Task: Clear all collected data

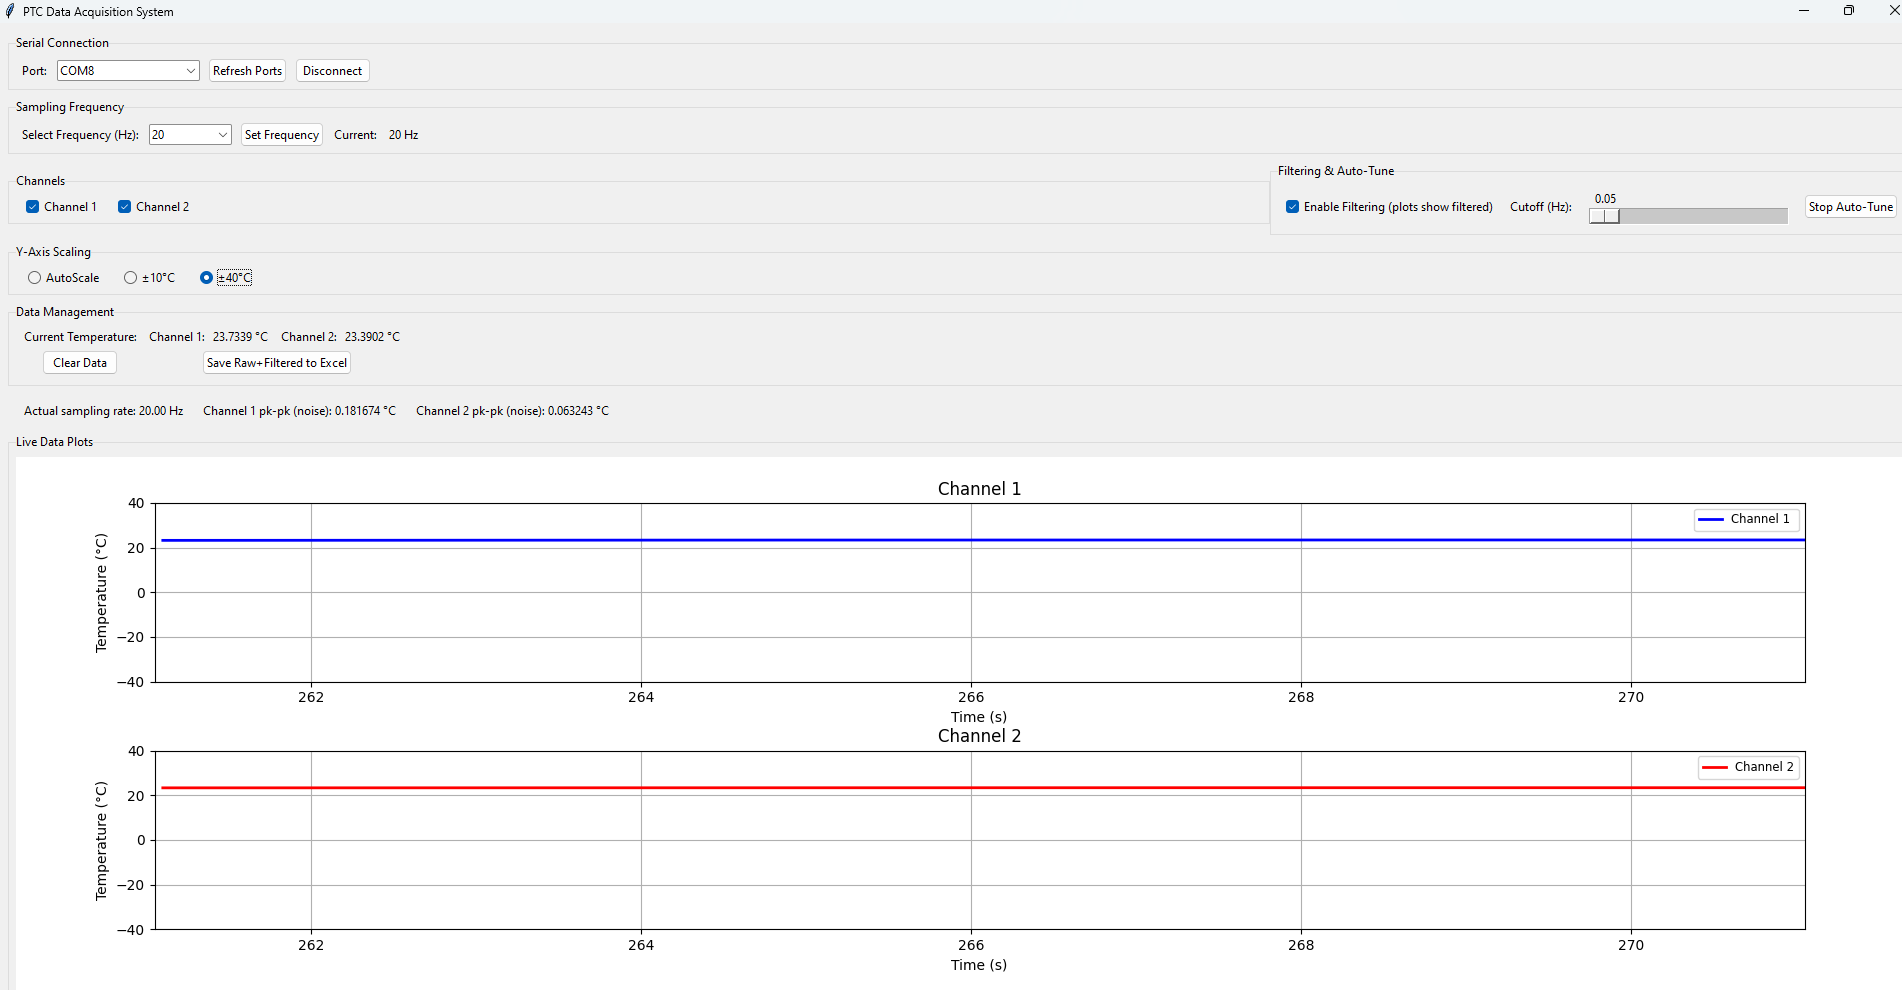Action: 79,362
